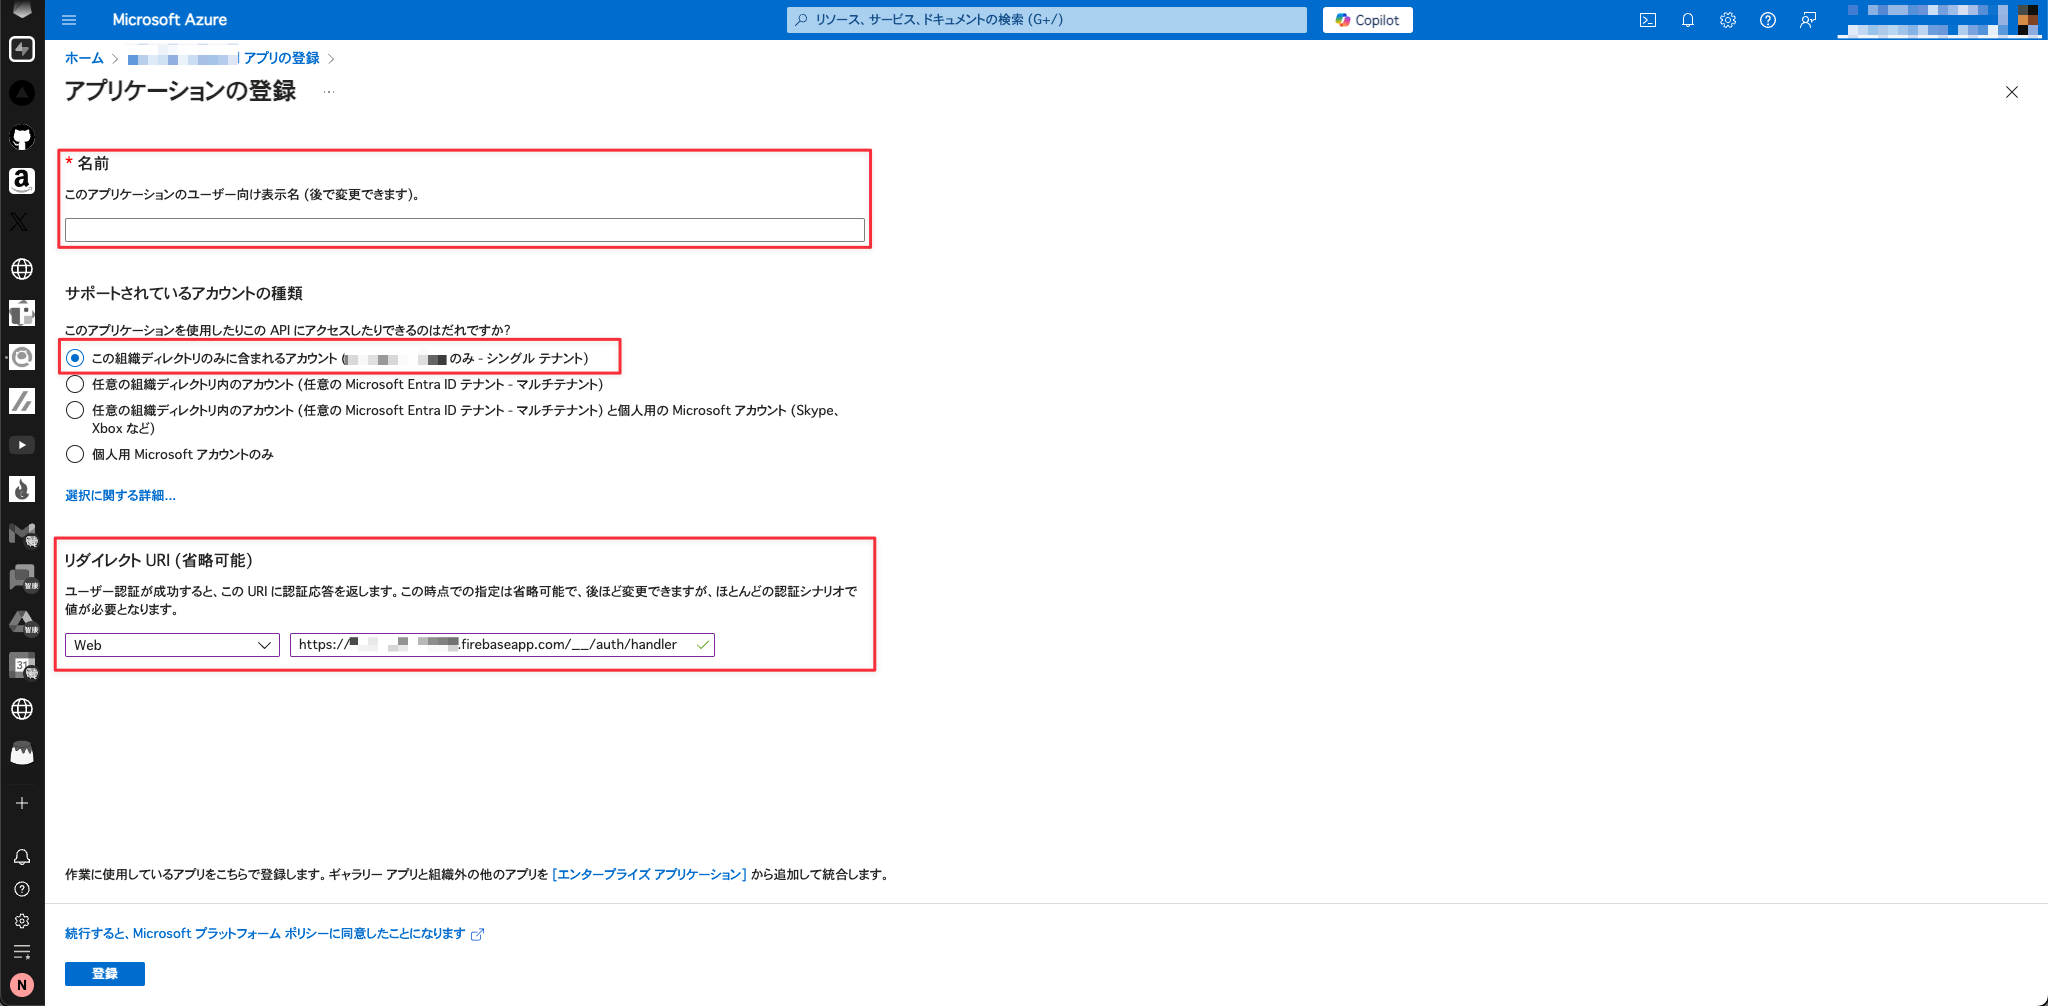Open Azure help question mark in header
Viewport: 2048px width, 1006px height.
tap(1768, 20)
